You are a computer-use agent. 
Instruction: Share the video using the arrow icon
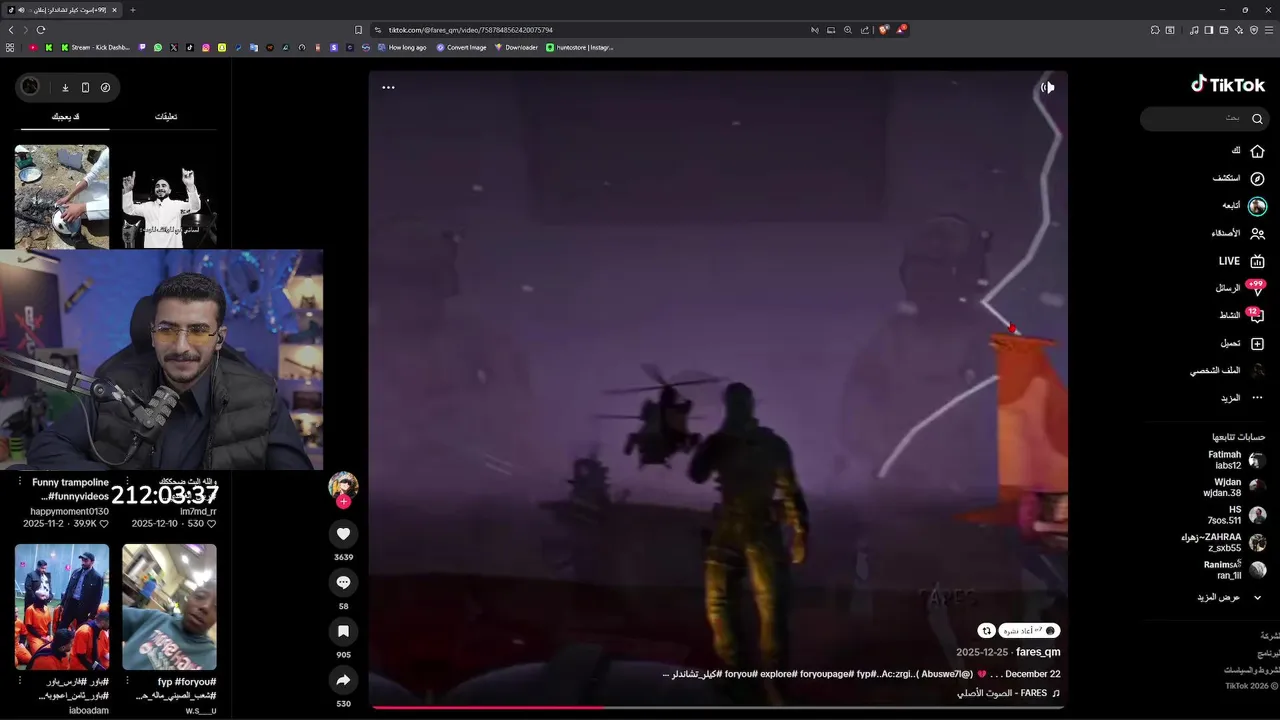[343, 680]
